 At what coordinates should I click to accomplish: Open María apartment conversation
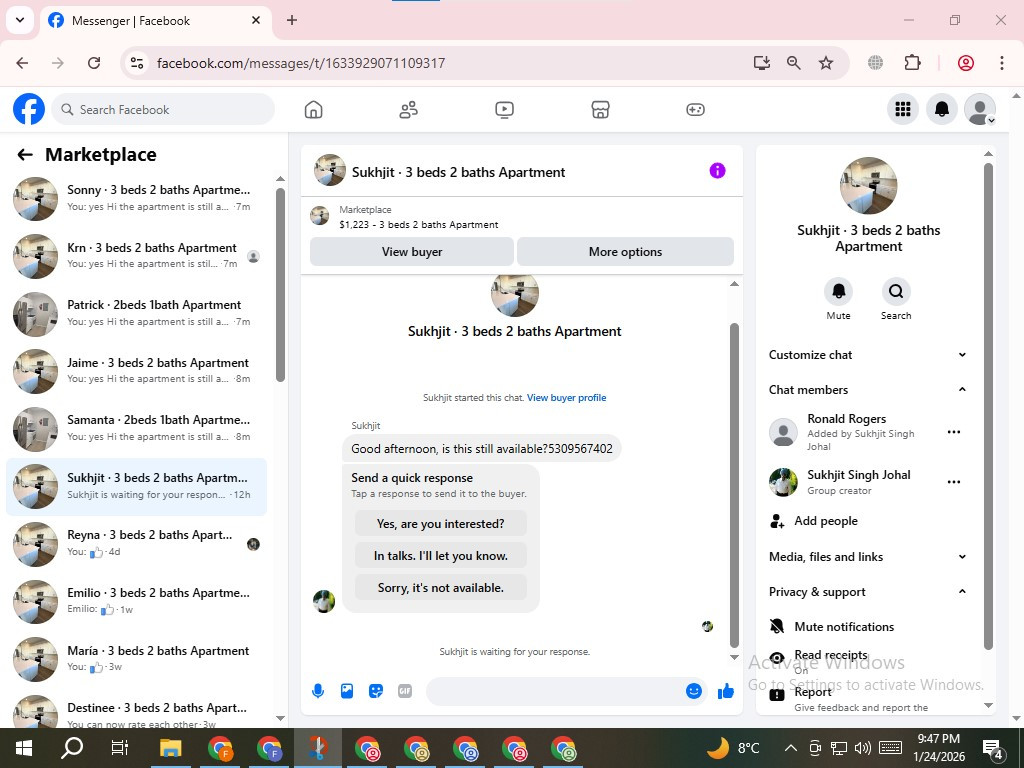[136, 659]
